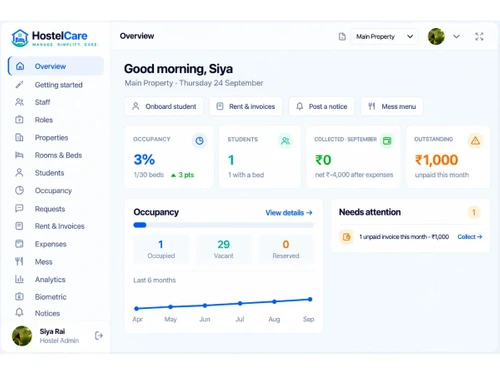Click the Overview home icon in sidebar
The height and width of the screenshot is (375, 500).
click(x=20, y=66)
